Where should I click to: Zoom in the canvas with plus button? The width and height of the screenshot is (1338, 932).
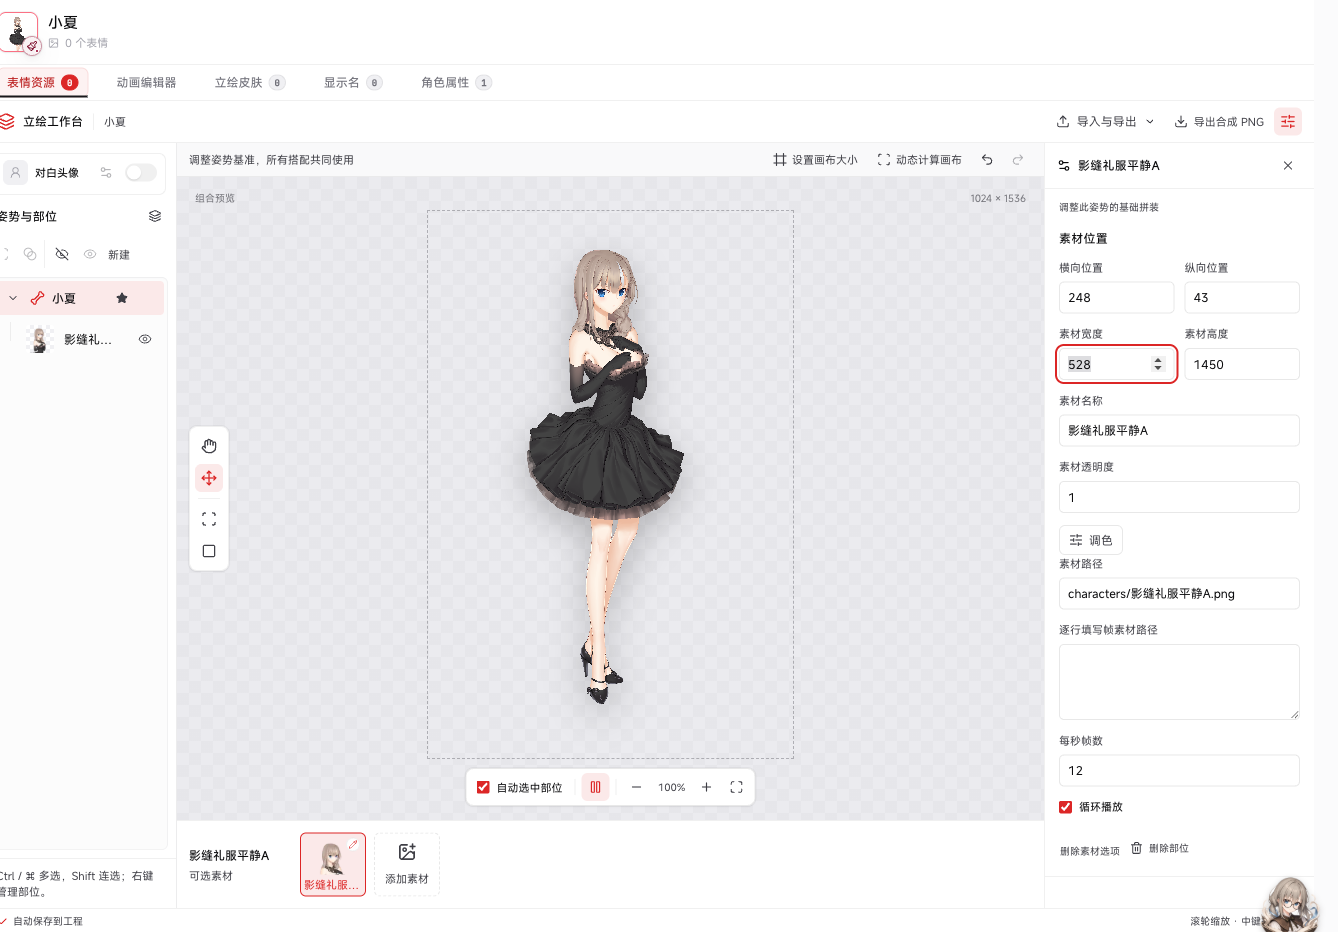coord(706,787)
